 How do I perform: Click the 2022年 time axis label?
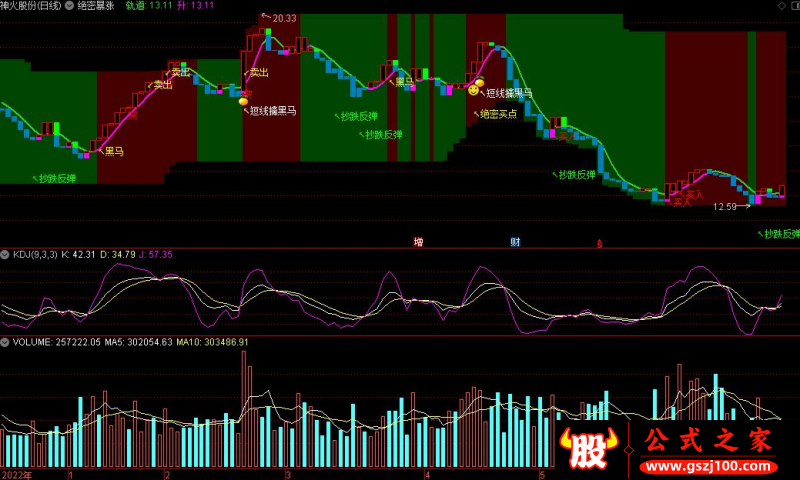point(16,475)
